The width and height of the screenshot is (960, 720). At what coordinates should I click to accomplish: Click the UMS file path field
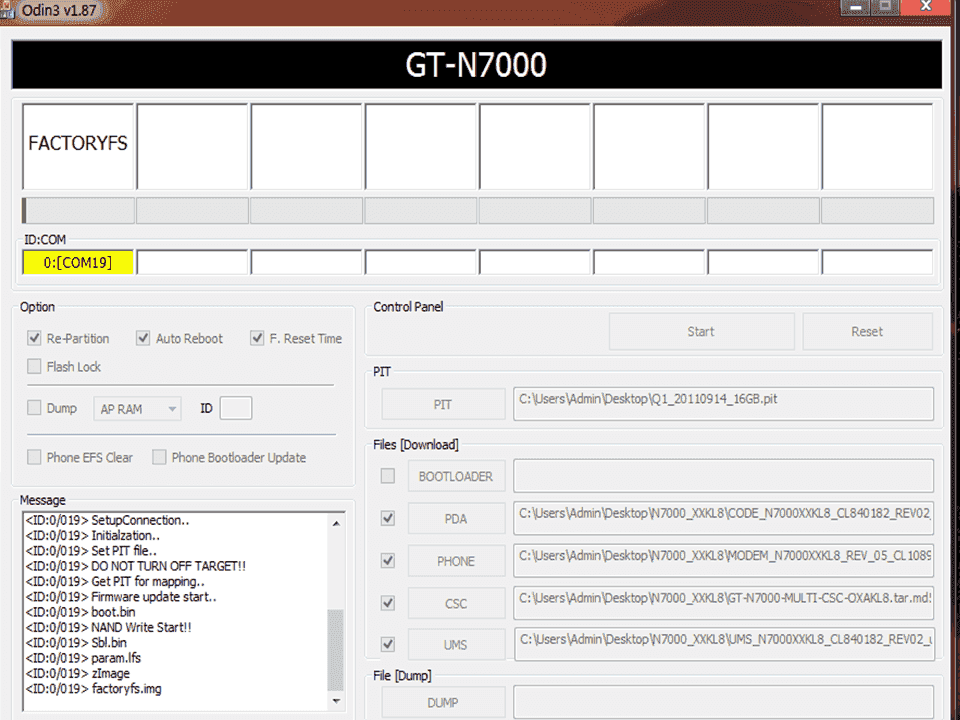point(724,644)
